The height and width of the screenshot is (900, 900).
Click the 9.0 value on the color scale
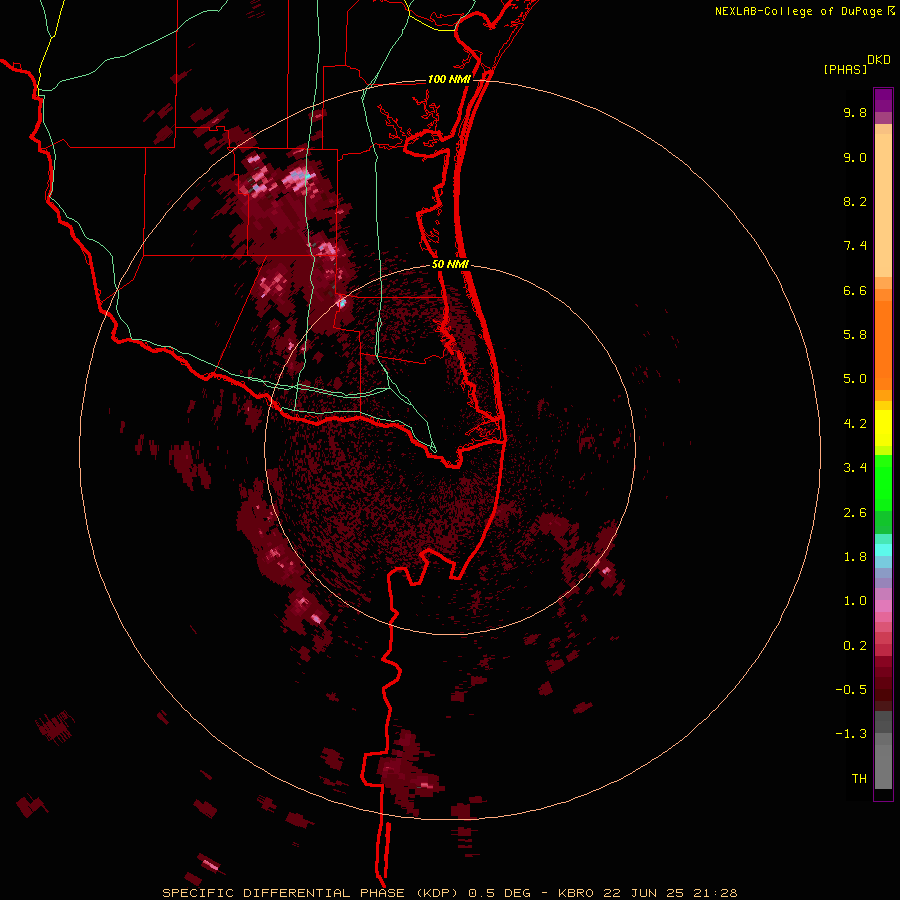click(855, 157)
